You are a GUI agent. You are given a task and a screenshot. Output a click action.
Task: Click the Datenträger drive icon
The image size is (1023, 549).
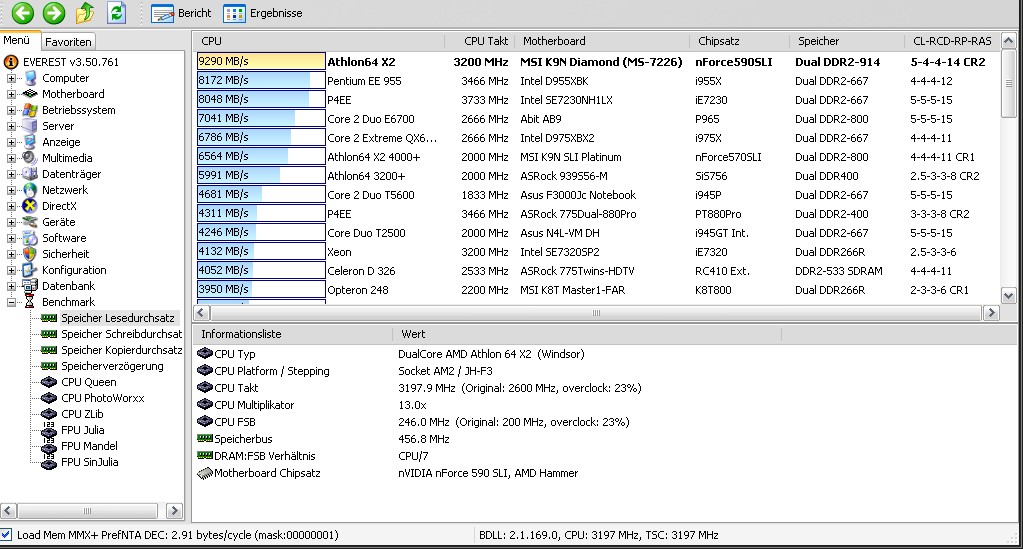tap(30, 174)
